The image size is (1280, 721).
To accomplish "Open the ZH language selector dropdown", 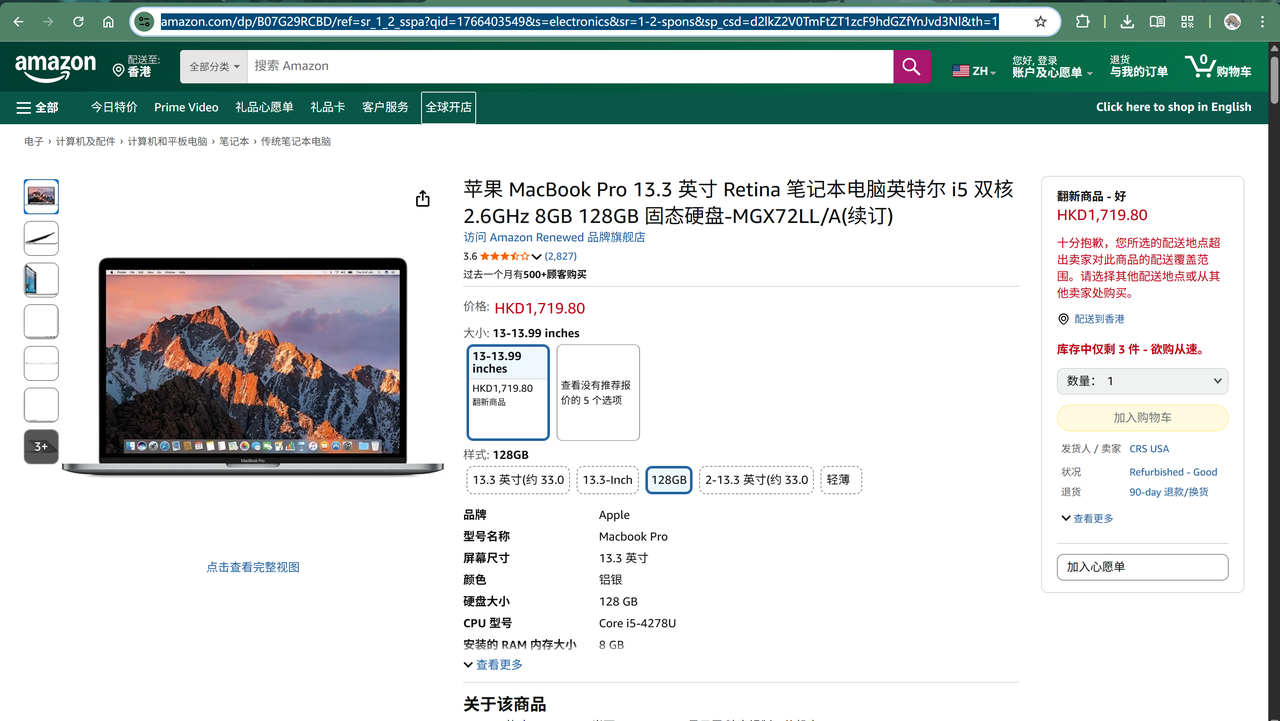I will [974, 71].
